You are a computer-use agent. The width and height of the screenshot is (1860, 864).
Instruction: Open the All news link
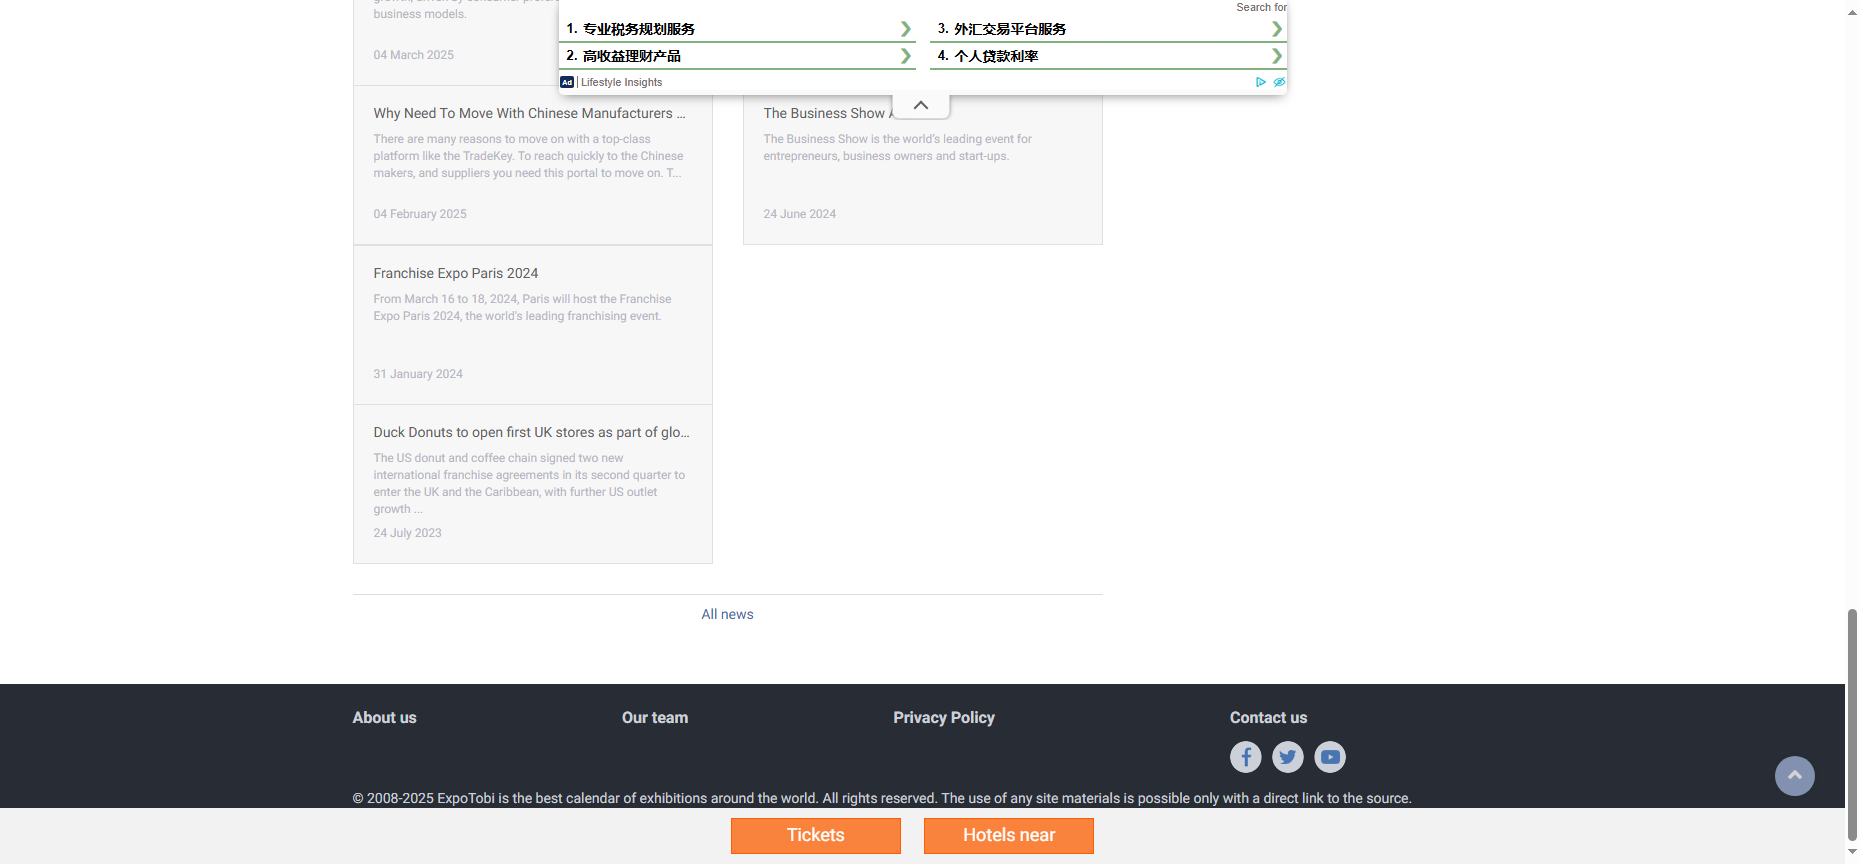[x=727, y=614]
